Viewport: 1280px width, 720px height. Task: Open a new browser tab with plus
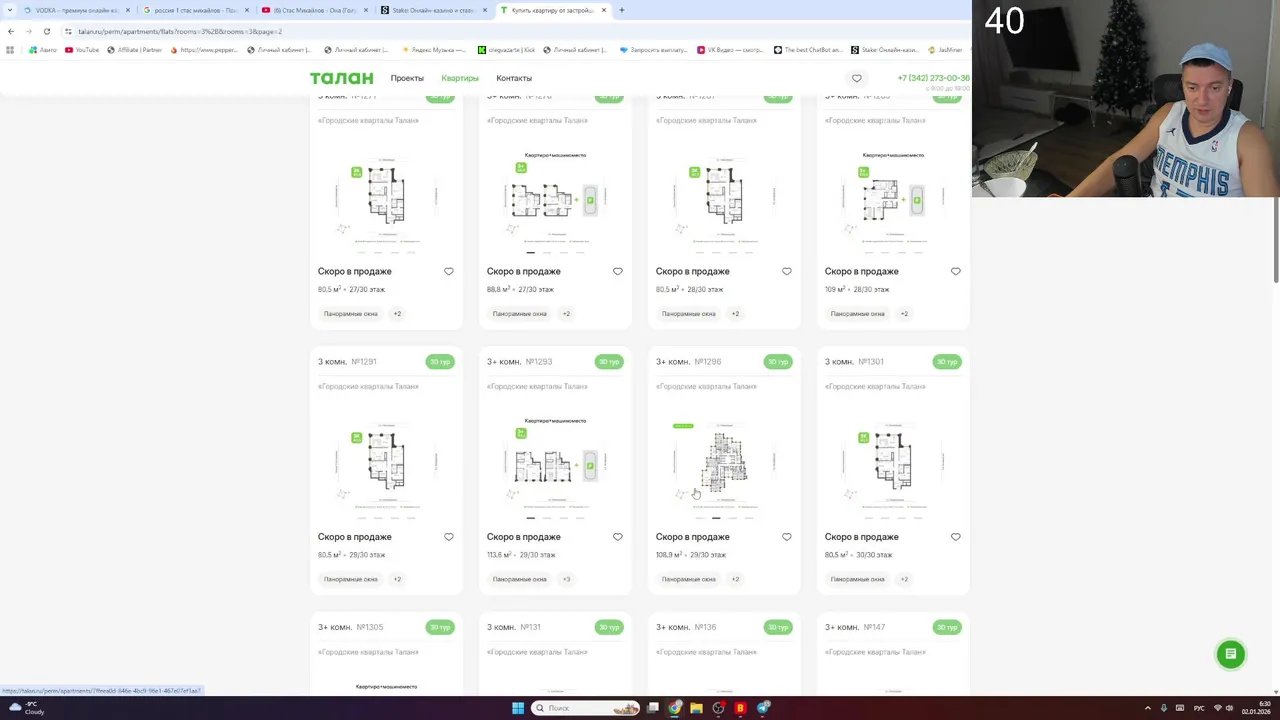(621, 10)
